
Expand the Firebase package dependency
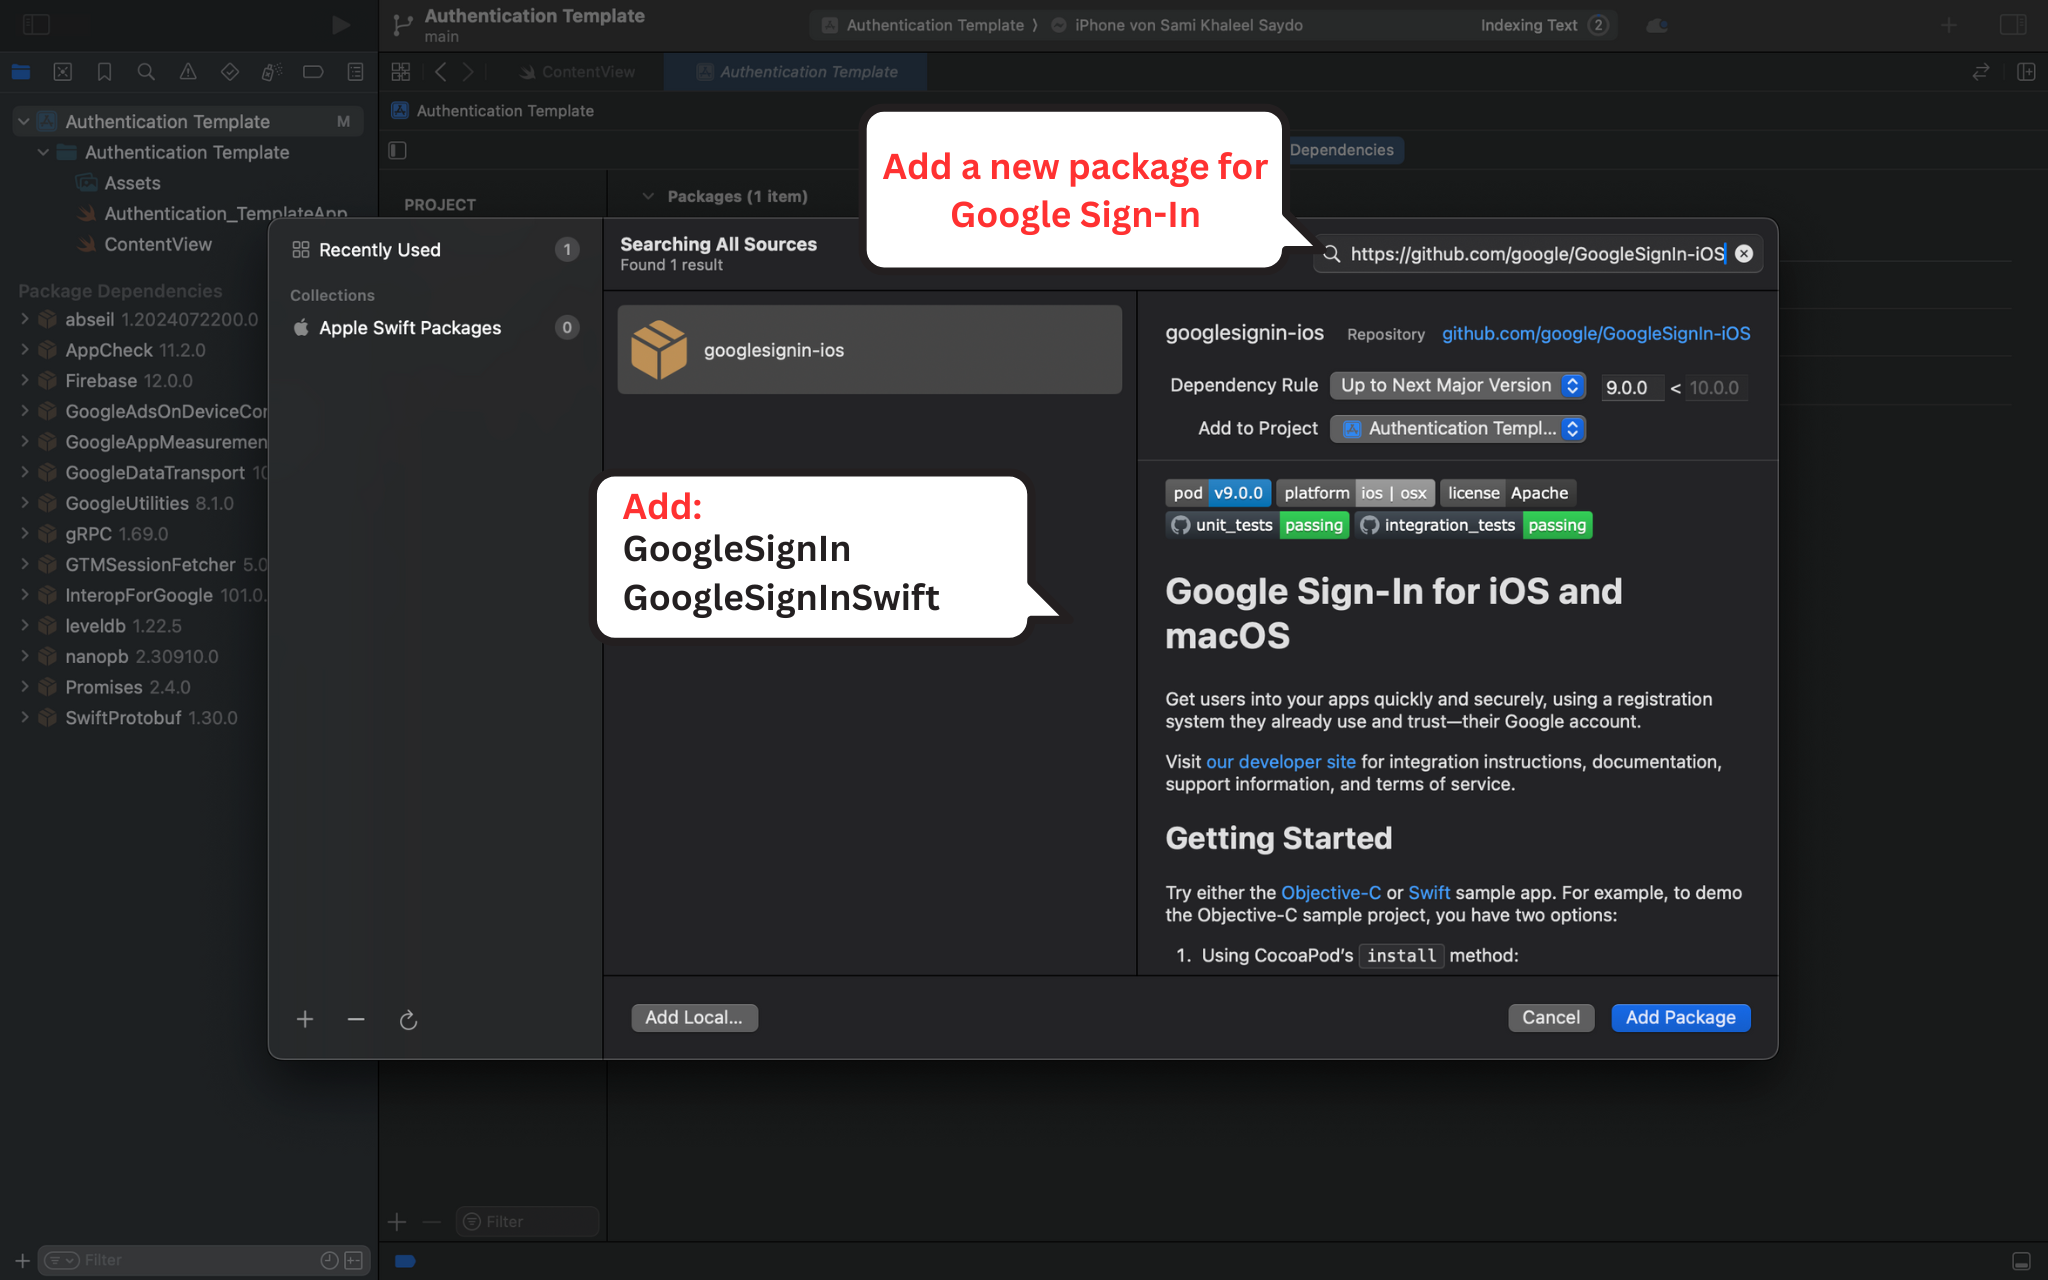[25, 381]
